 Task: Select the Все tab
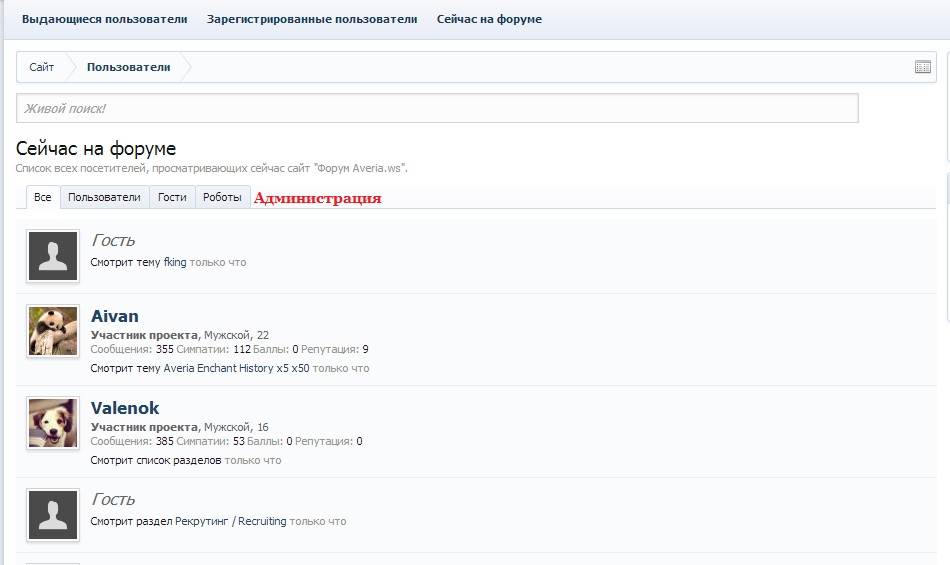pos(42,197)
